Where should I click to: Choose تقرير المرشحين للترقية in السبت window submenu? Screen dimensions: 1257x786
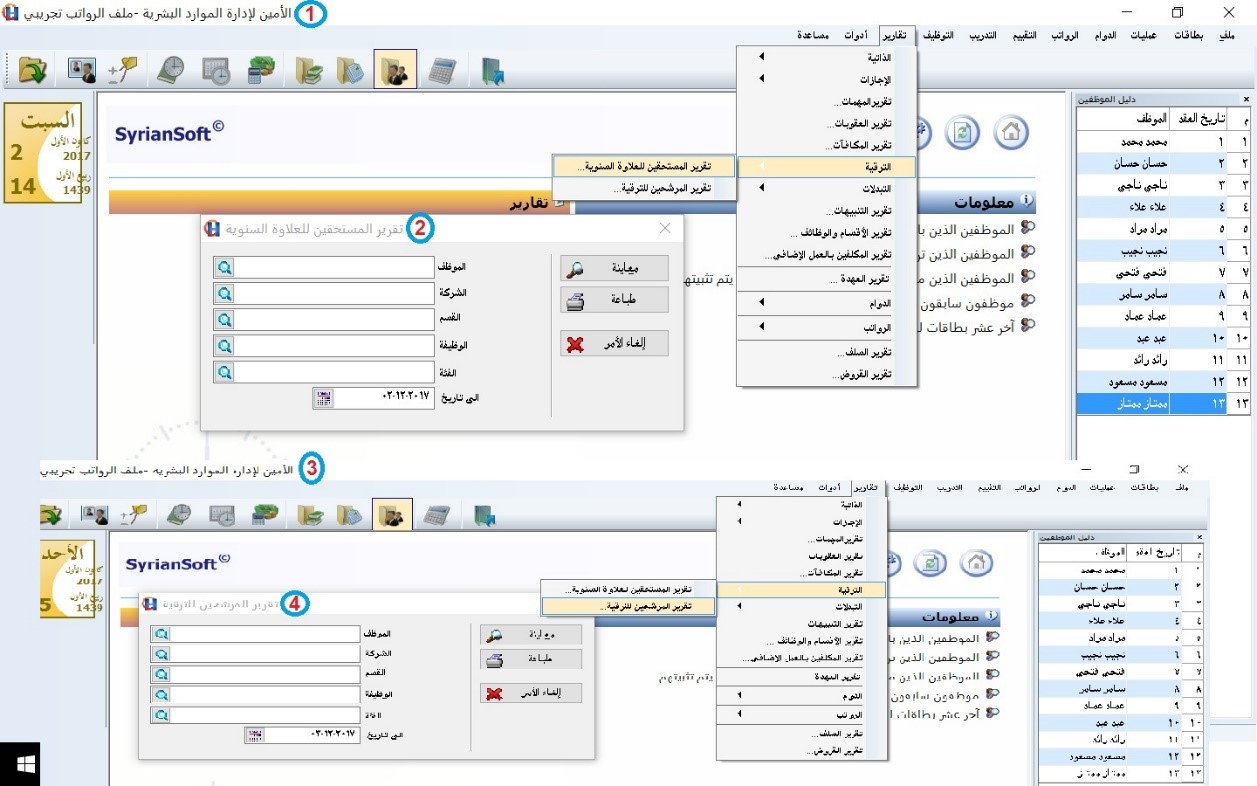(645, 188)
